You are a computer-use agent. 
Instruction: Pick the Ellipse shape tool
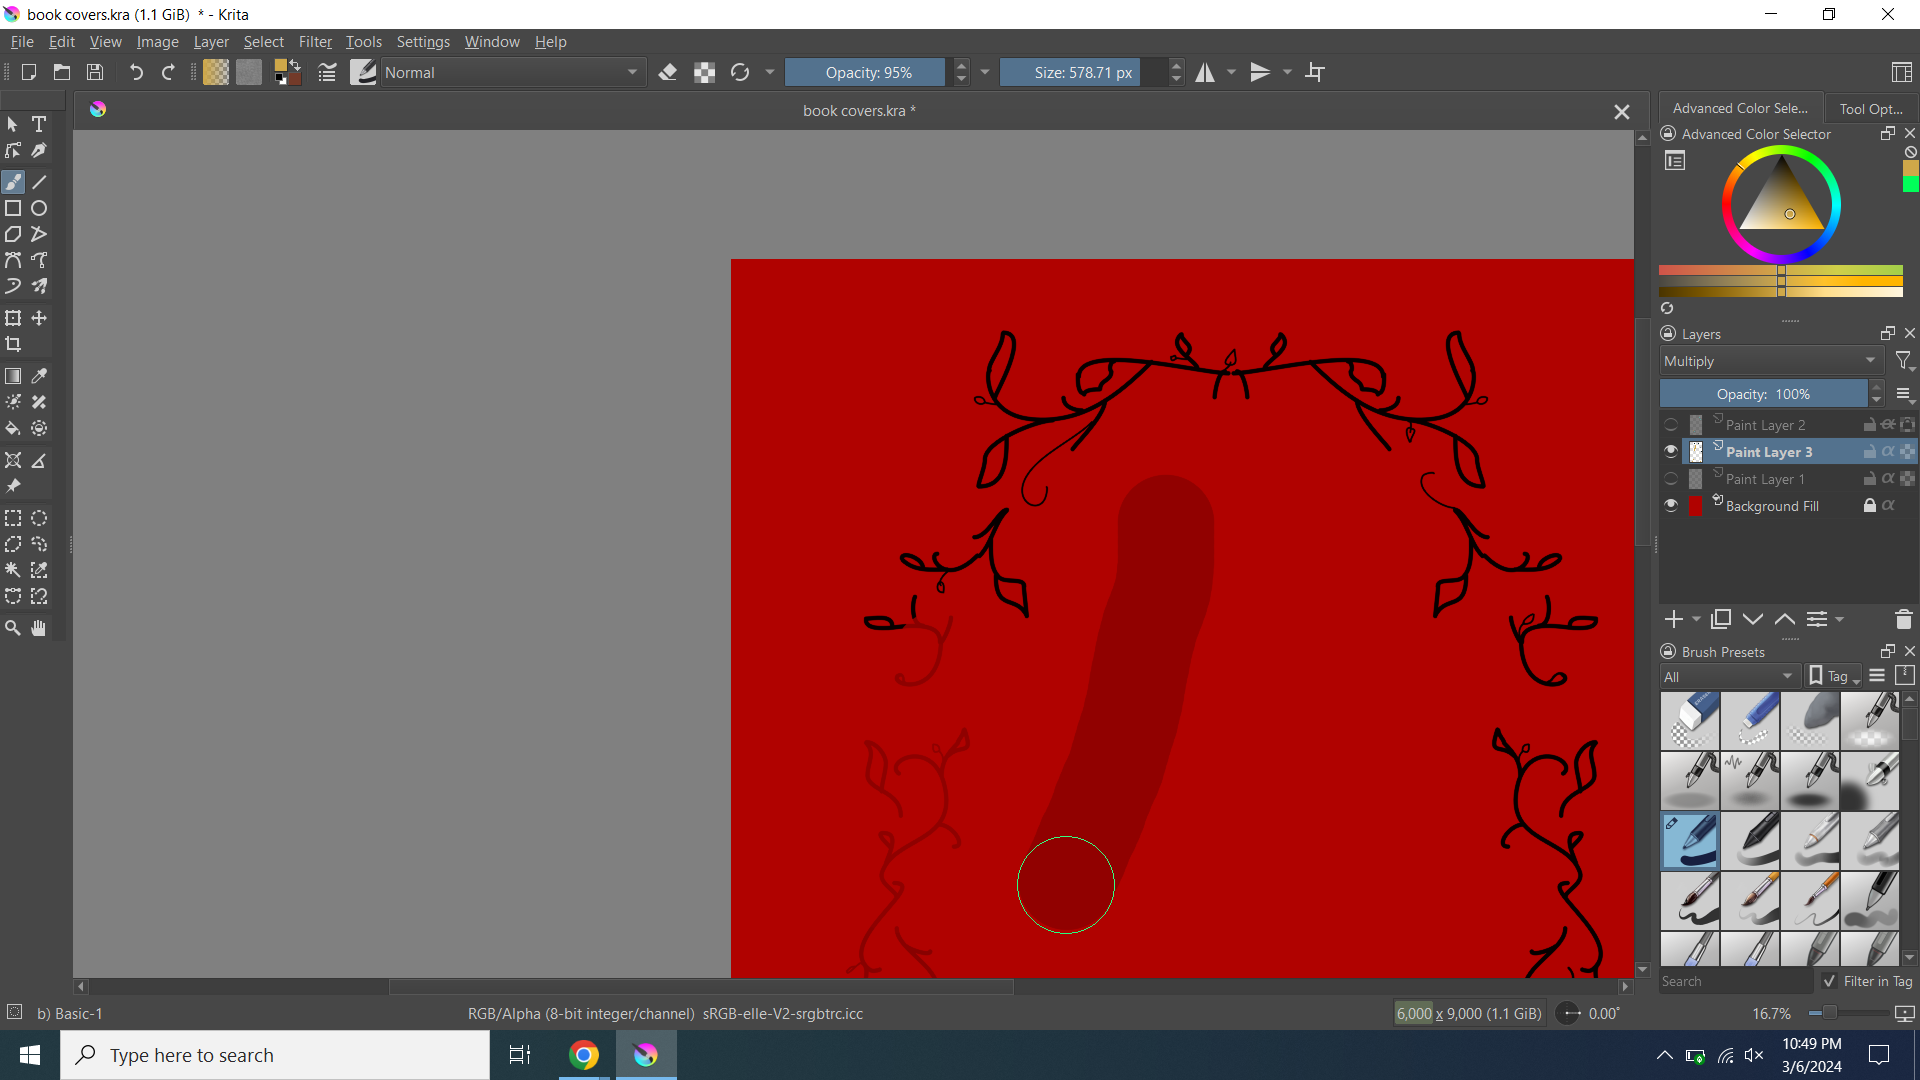(39, 208)
